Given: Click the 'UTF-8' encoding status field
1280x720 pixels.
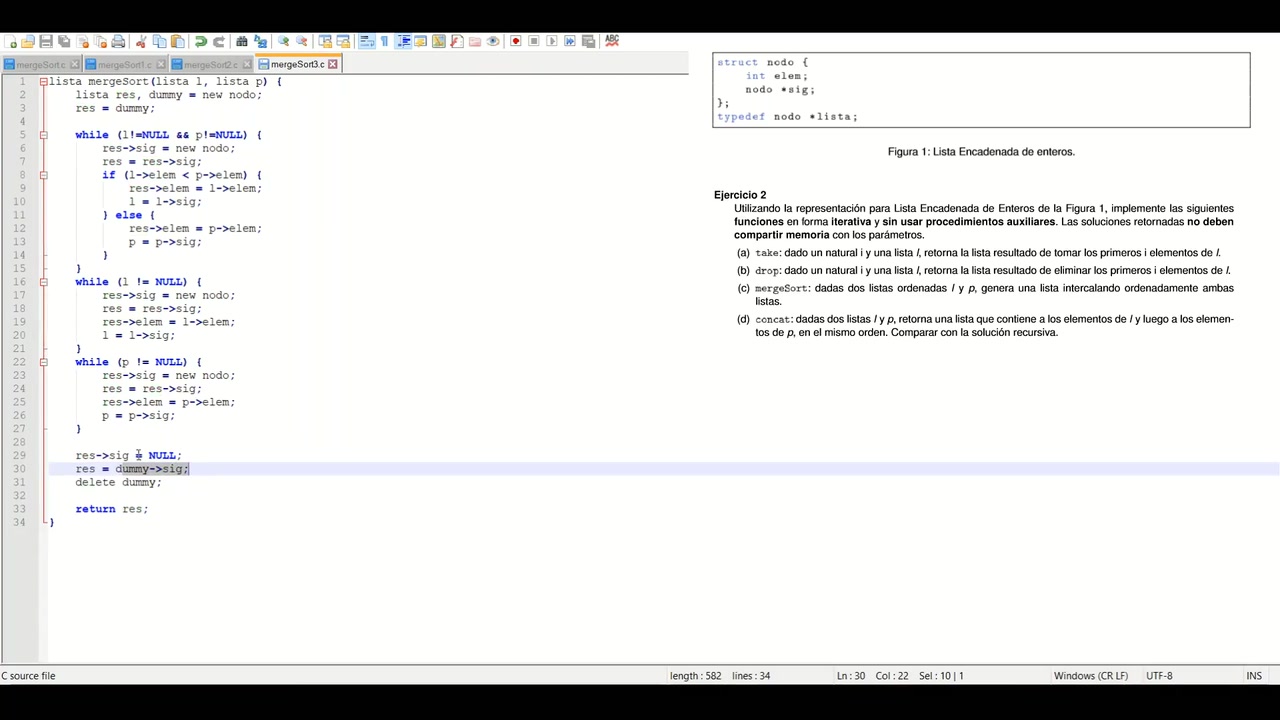Looking at the screenshot, I should click(x=1159, y=676).
